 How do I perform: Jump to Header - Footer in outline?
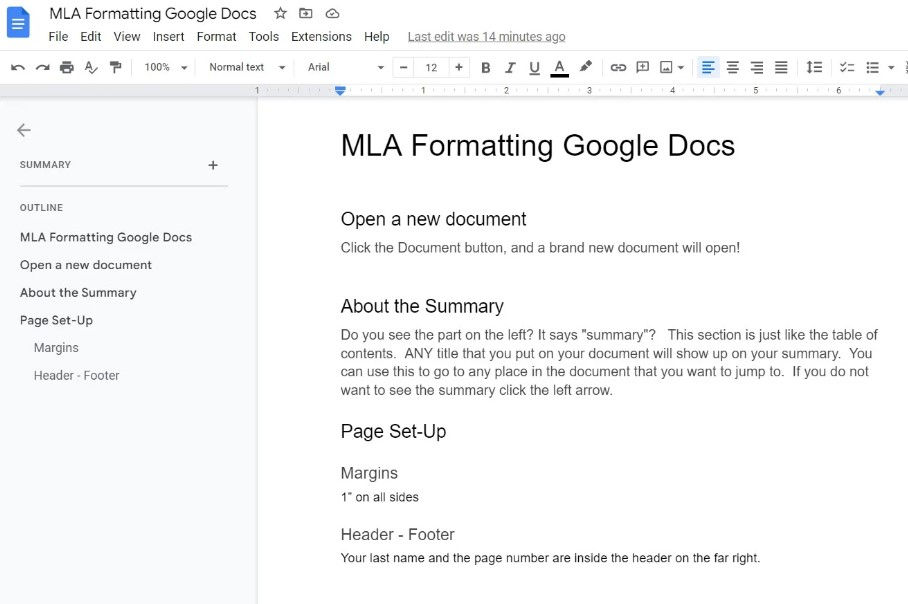[x=76, y=375]
